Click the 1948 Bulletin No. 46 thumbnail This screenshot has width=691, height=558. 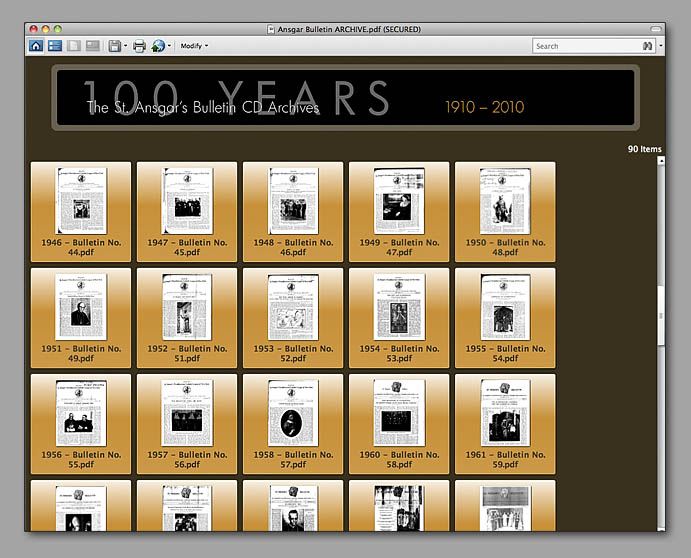coord(293,201)
